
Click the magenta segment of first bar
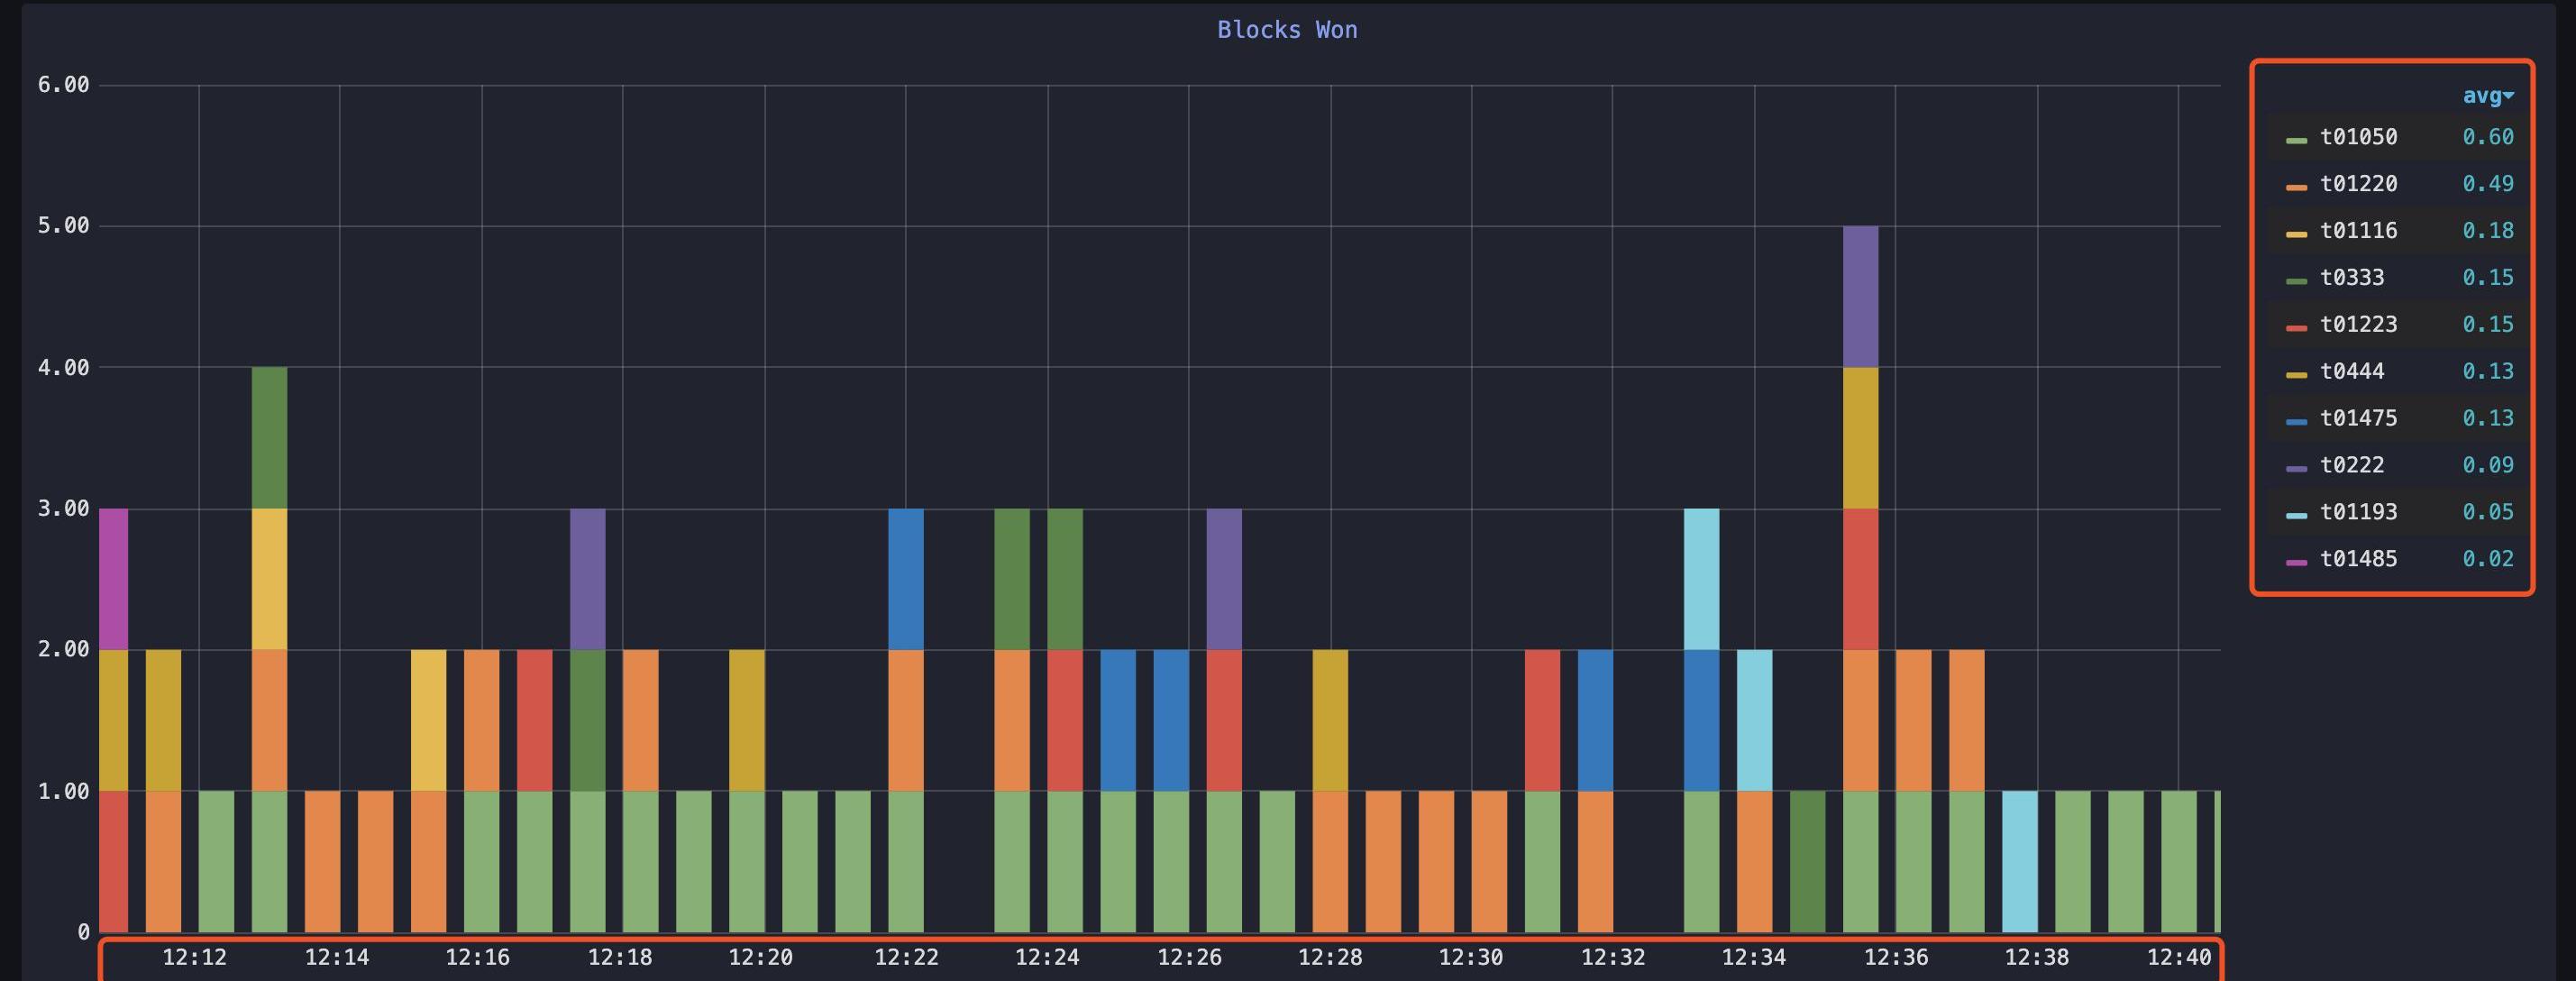pyautogui.click(x=113, y=578)
